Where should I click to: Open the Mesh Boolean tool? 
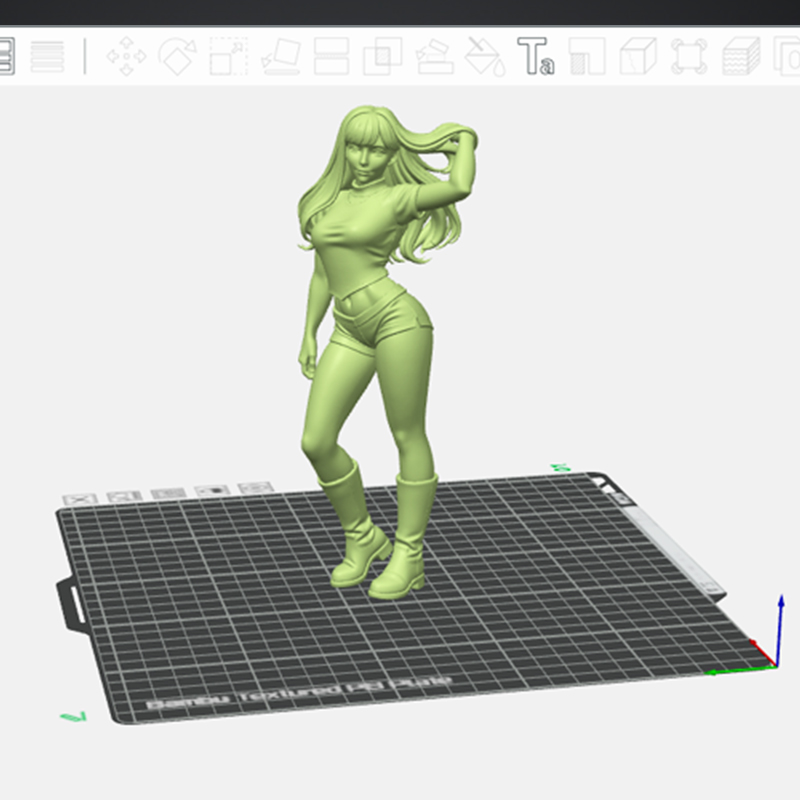click(x=382, y=56)
